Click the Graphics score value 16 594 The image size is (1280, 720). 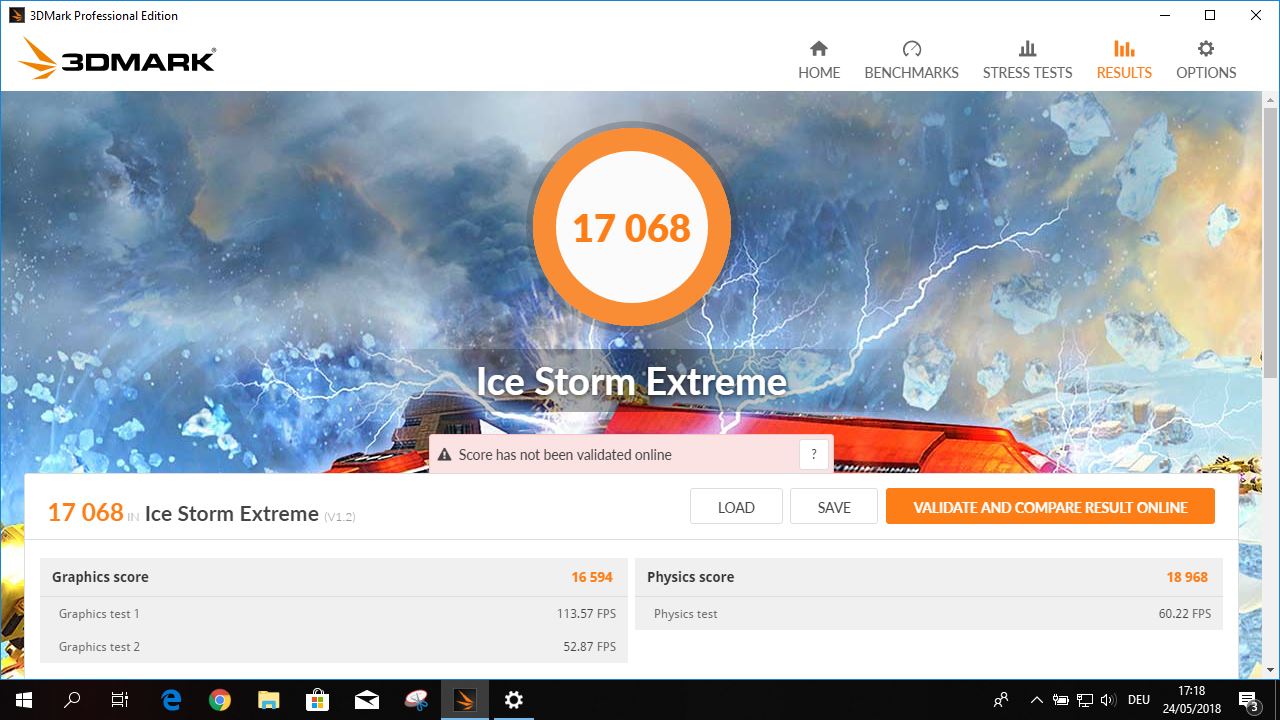(x=592, y=577)
